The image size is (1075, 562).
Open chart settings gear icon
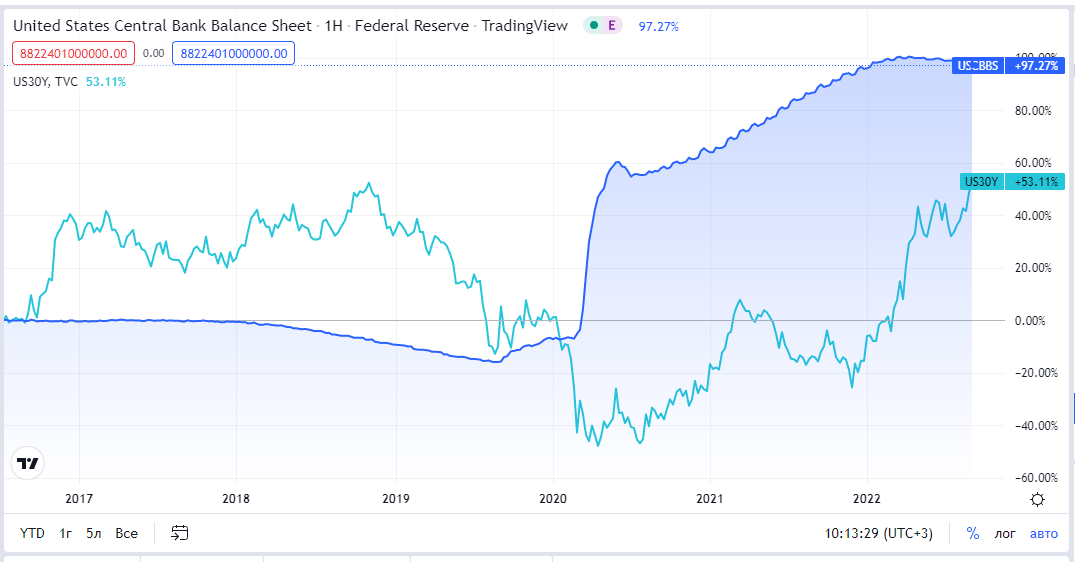click(1038, 499)
